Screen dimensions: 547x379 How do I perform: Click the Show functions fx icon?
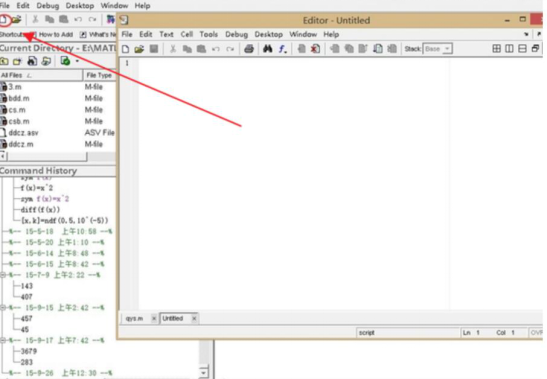point(283,49)
